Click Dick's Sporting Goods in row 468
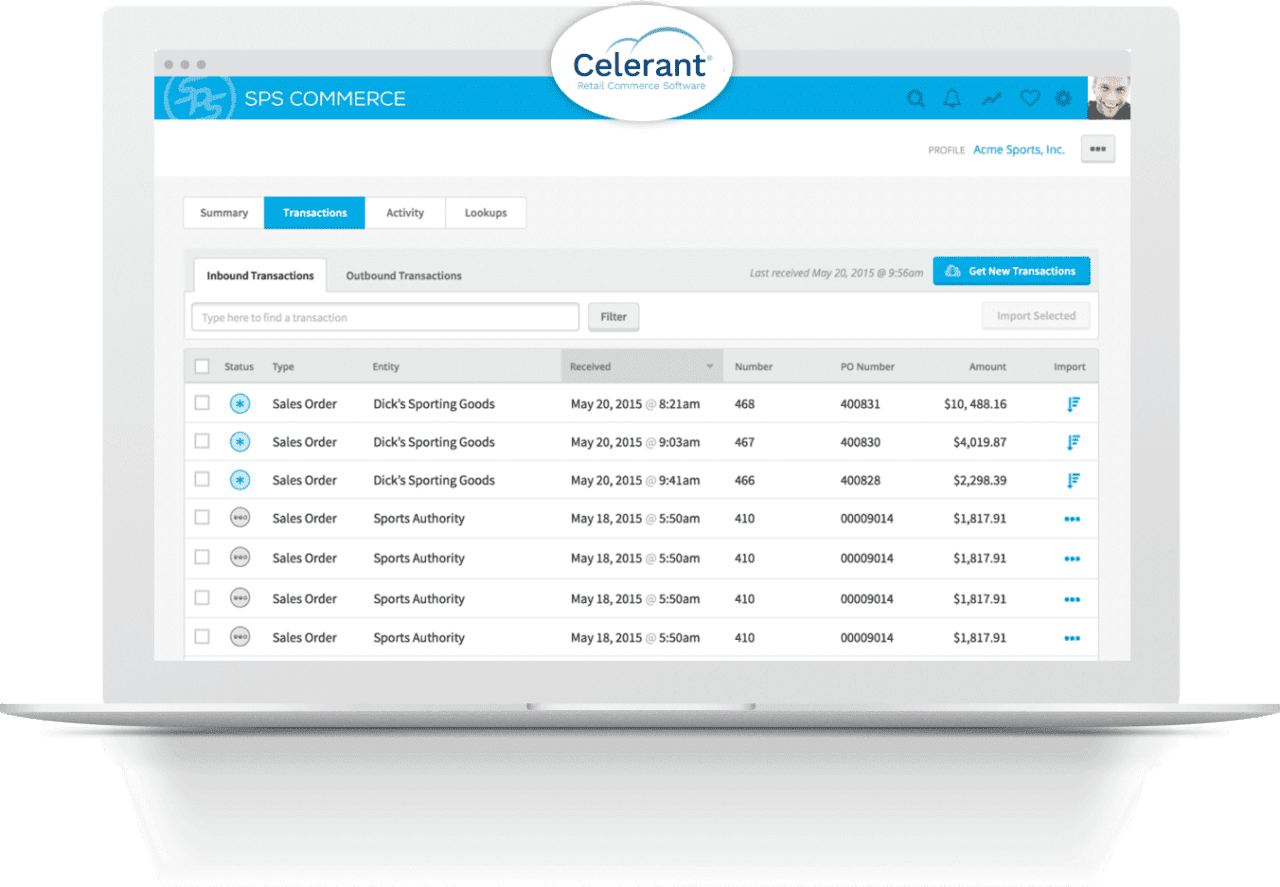The height and width of the screenshot is (887, 1280). click(434, 404)
